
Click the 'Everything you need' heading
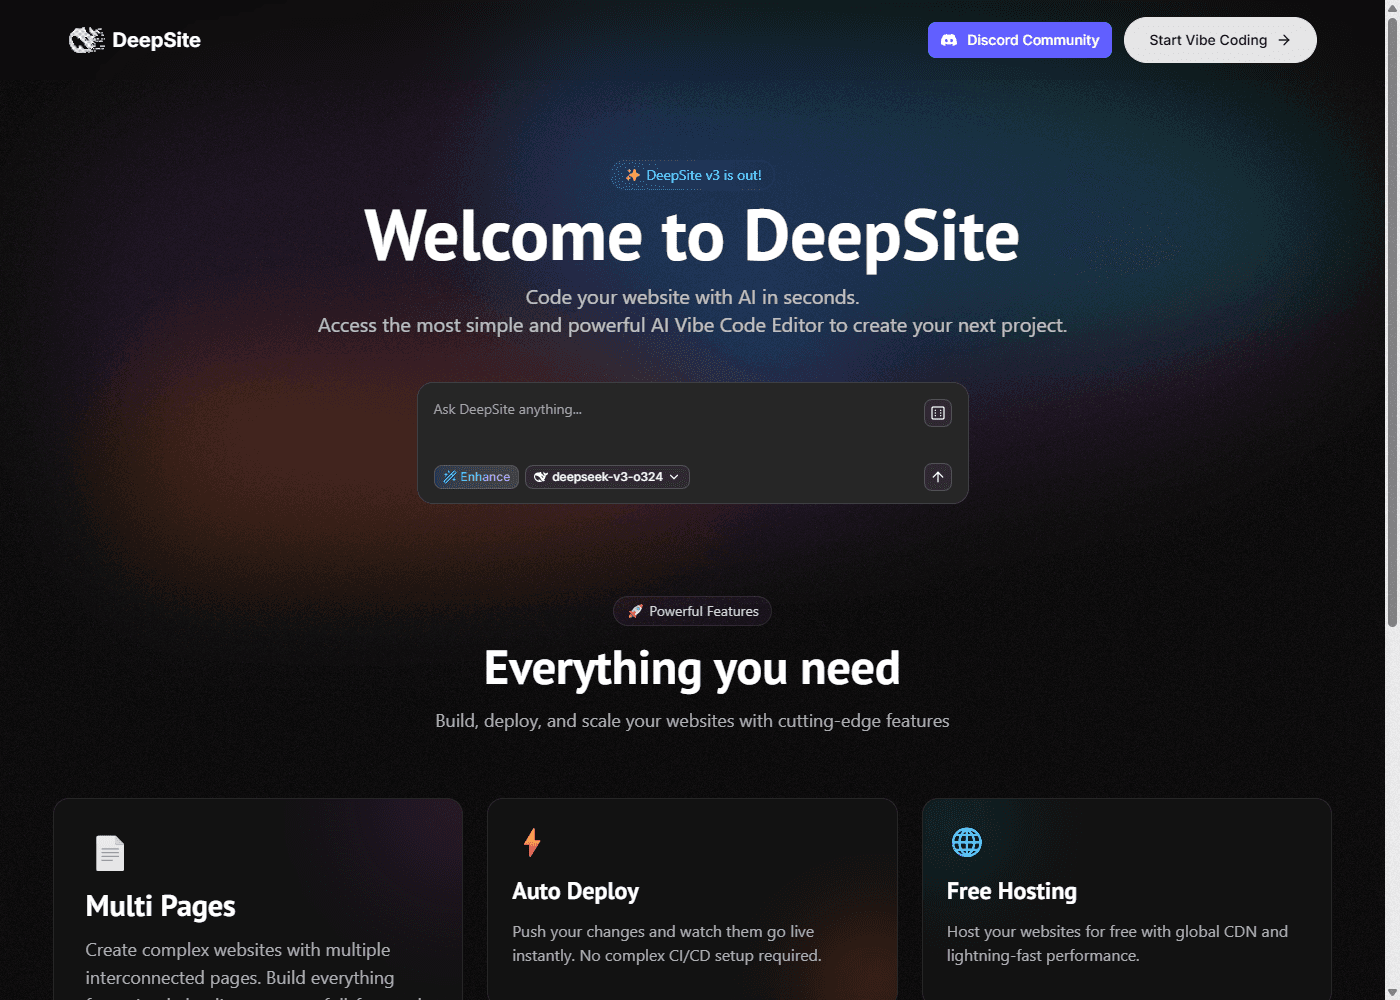pyautogui.click(x=692, y=668)
